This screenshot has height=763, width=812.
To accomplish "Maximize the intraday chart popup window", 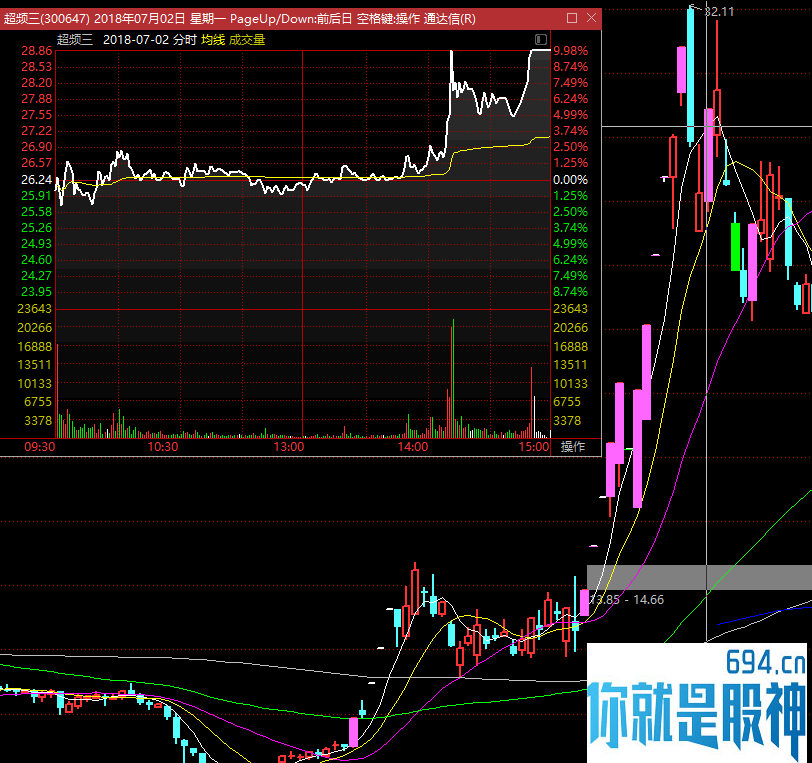I will pyautogui.click(x=572, y=18).
